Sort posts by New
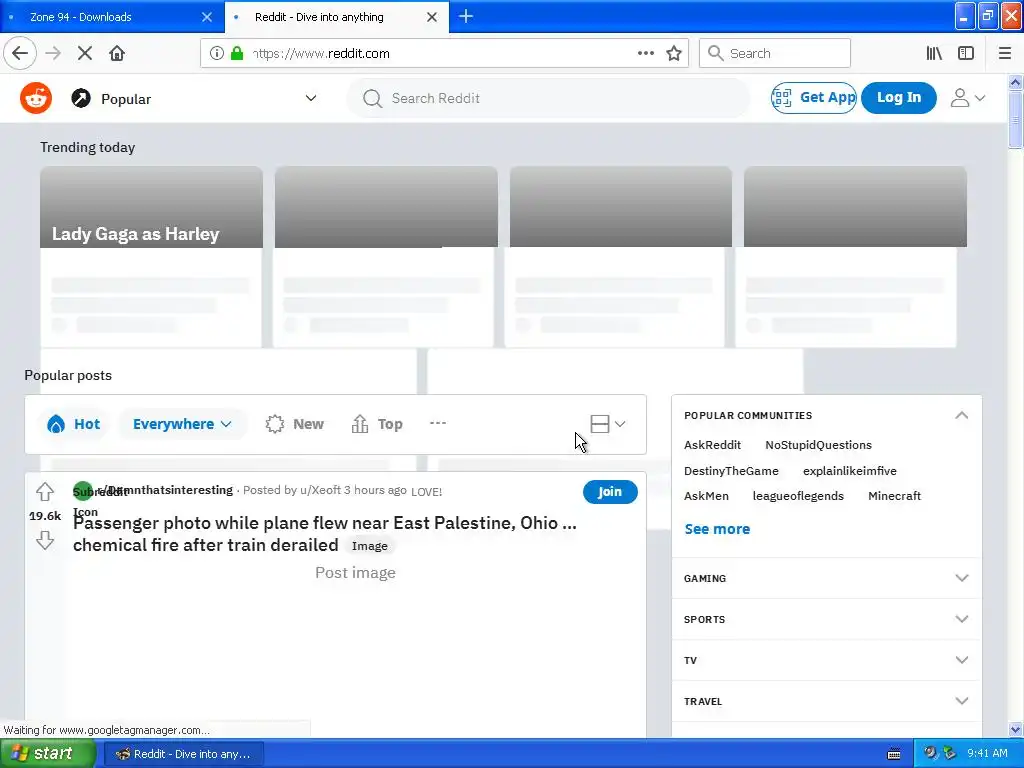This screenshot has width=1024, height=768. (295, 424)
